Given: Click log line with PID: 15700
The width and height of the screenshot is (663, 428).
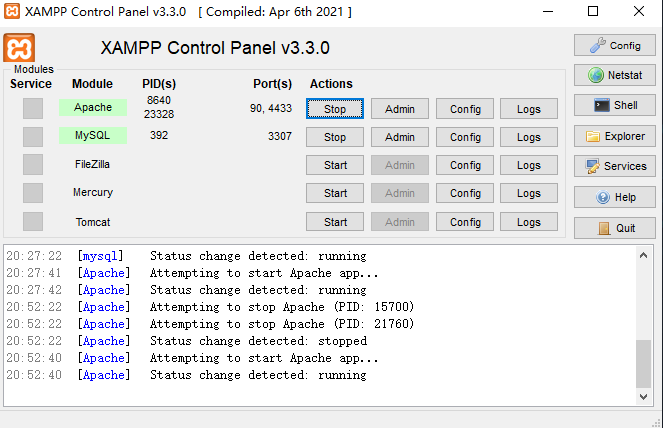Looking at the screenshot, I should 210,307.
